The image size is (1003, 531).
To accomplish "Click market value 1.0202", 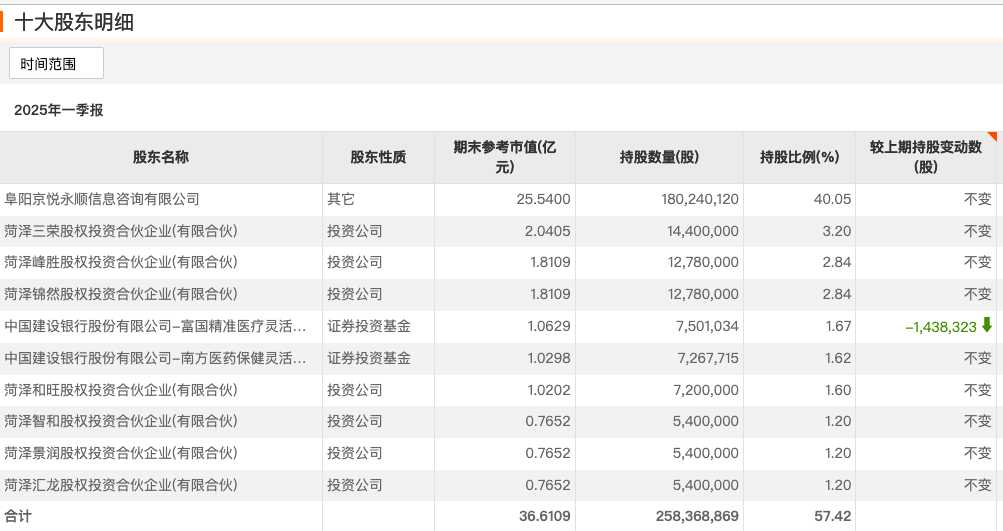I will pyautogui.click(x=549, y=390).
